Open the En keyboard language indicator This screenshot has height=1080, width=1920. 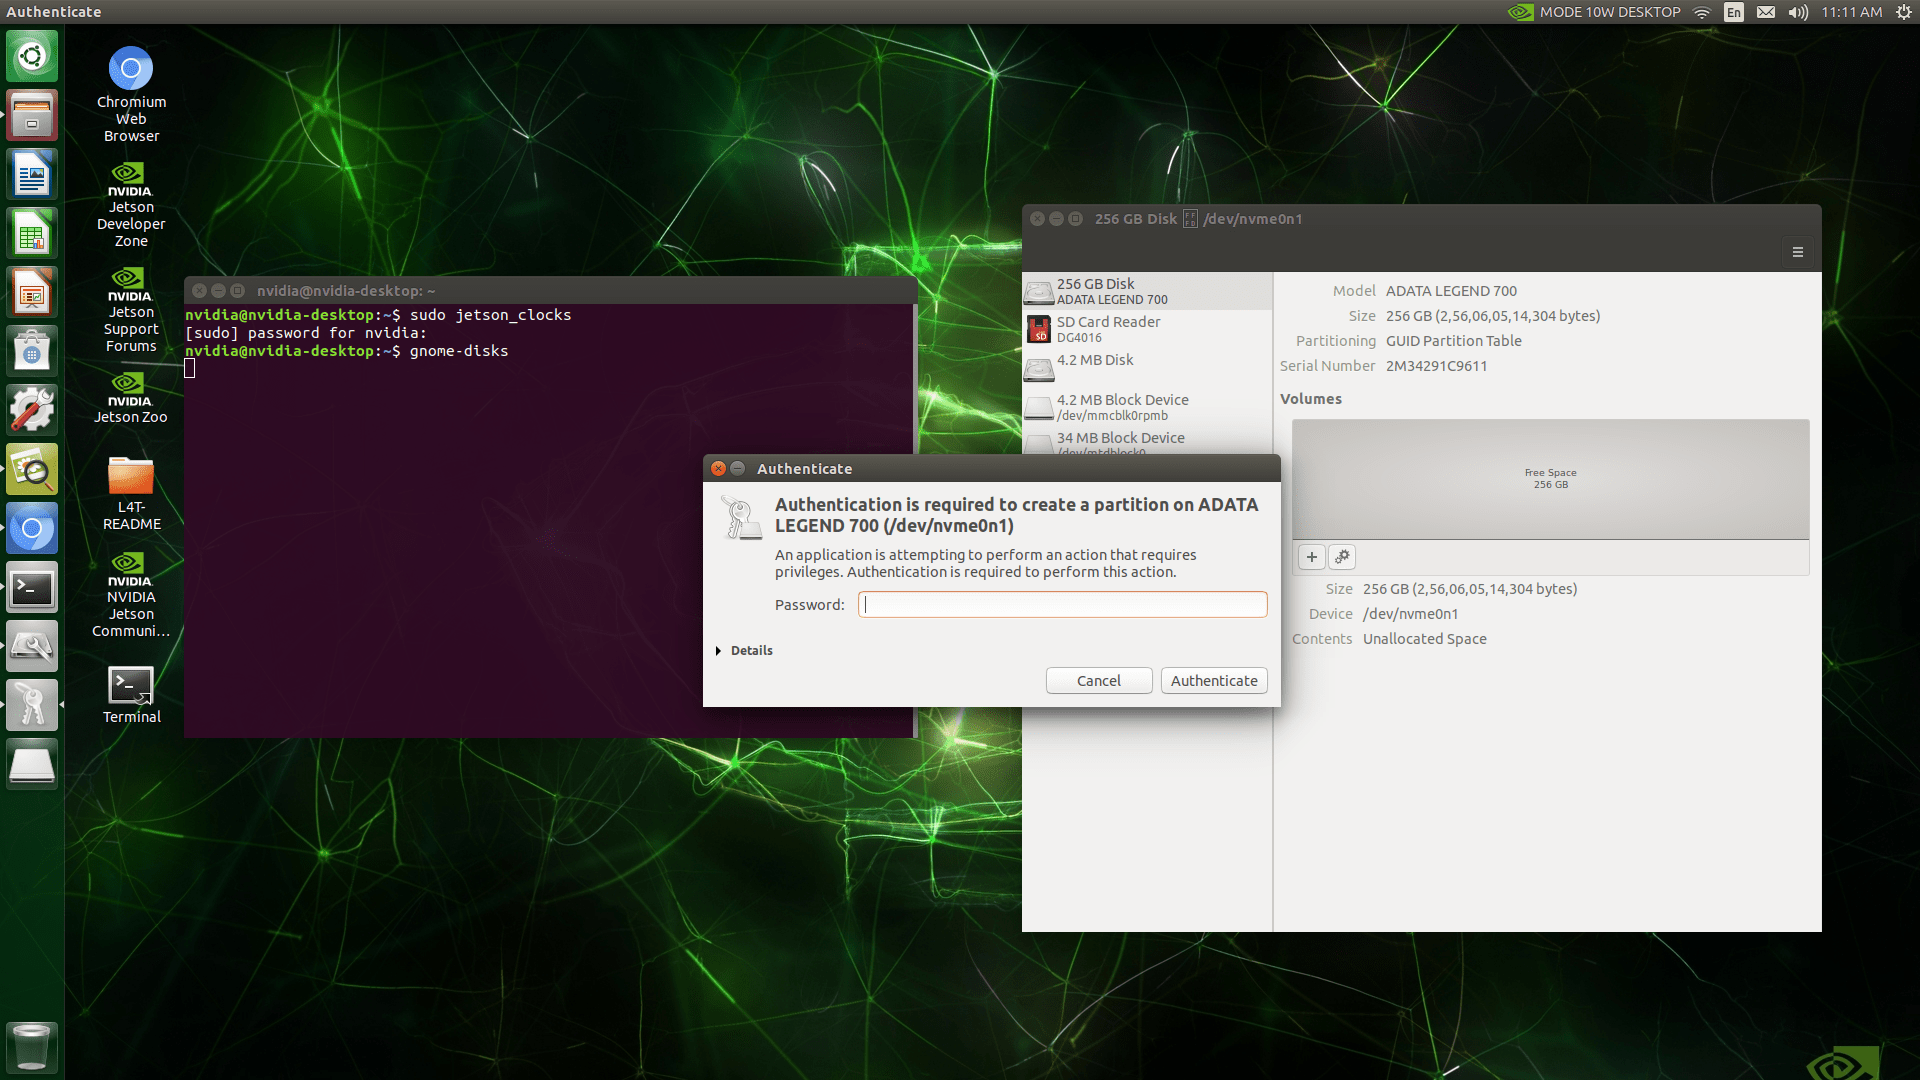pyautogui.click(x=1734, y=12)
